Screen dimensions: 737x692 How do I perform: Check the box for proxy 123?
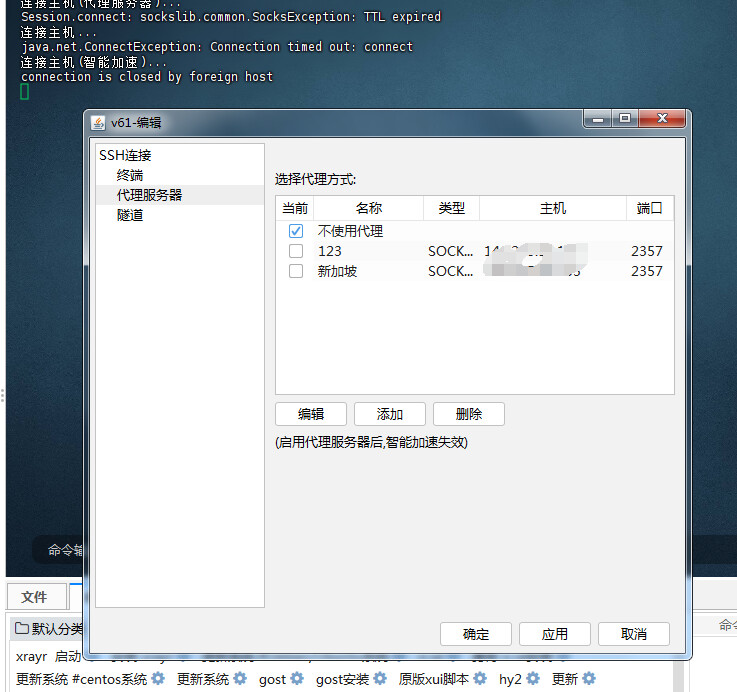click(x=296, y=251)
